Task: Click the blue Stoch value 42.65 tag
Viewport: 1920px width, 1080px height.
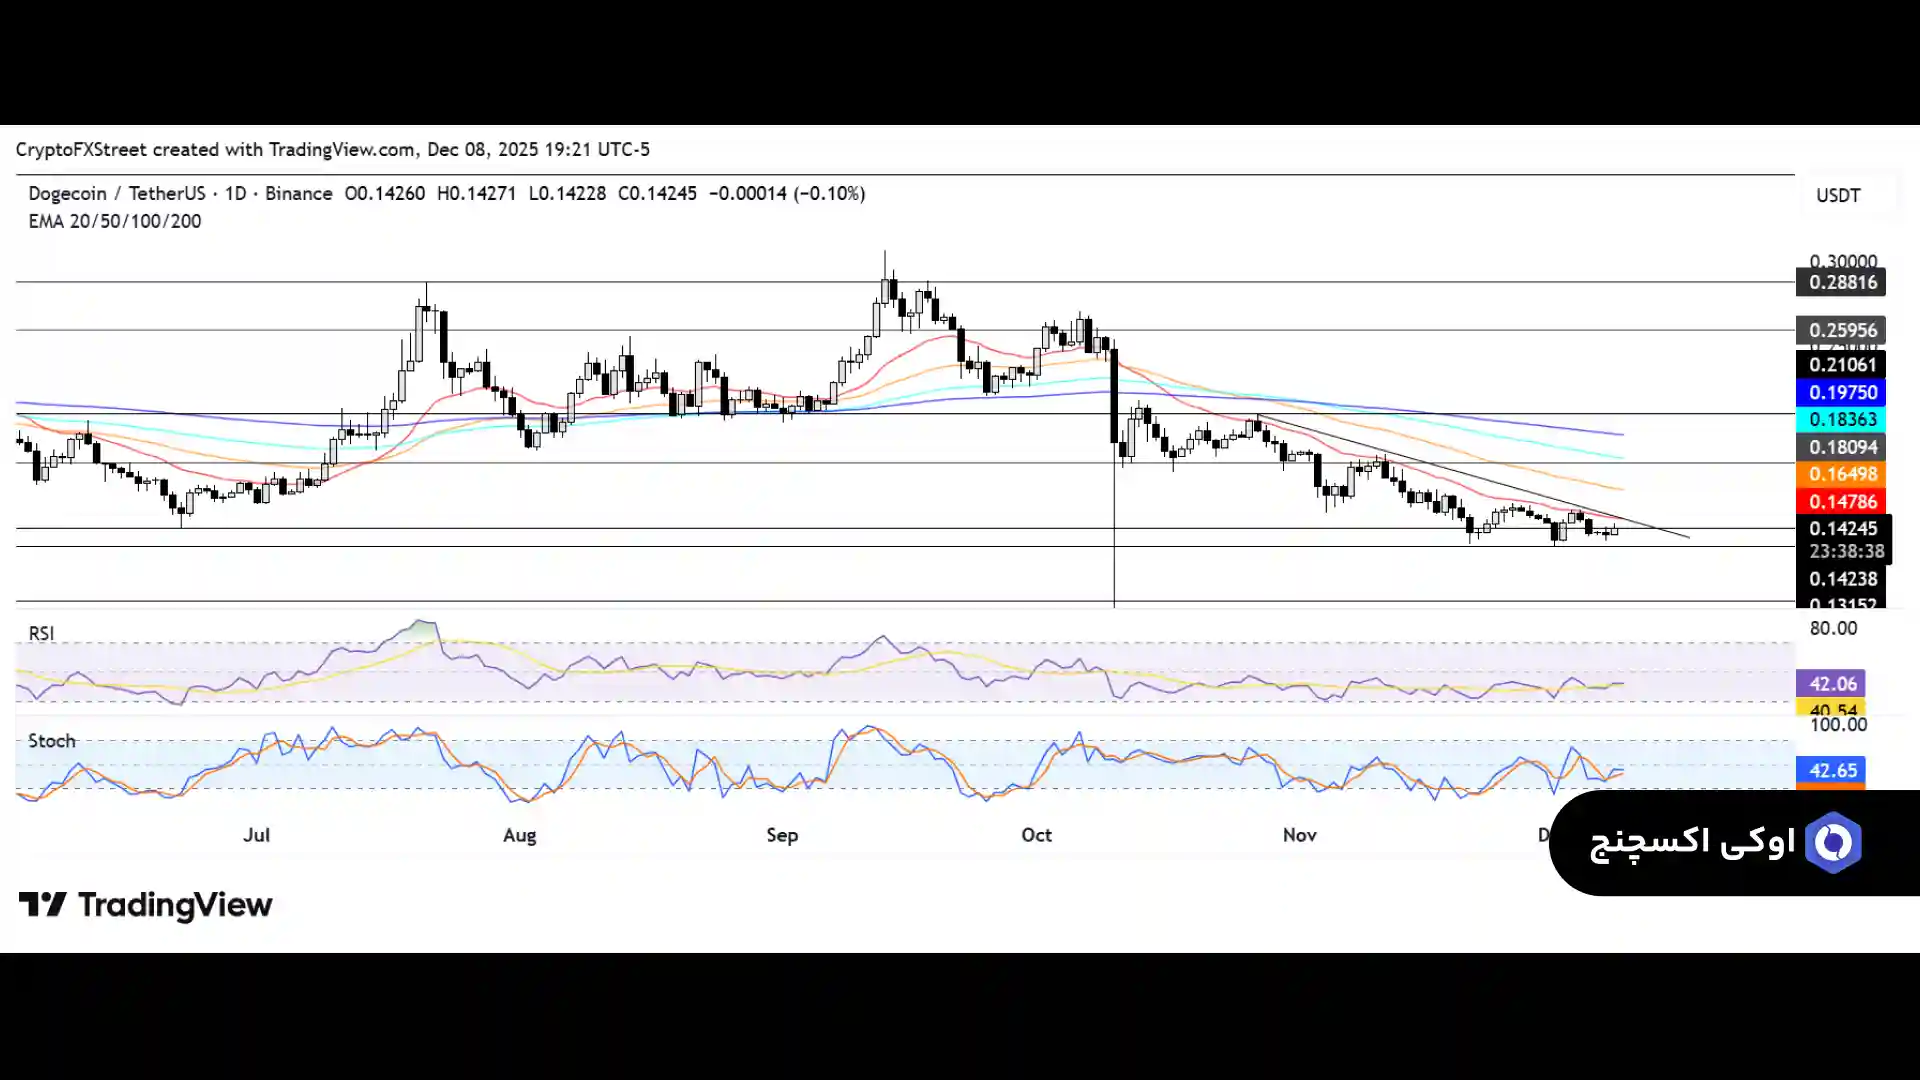Action: [1831, 770]
